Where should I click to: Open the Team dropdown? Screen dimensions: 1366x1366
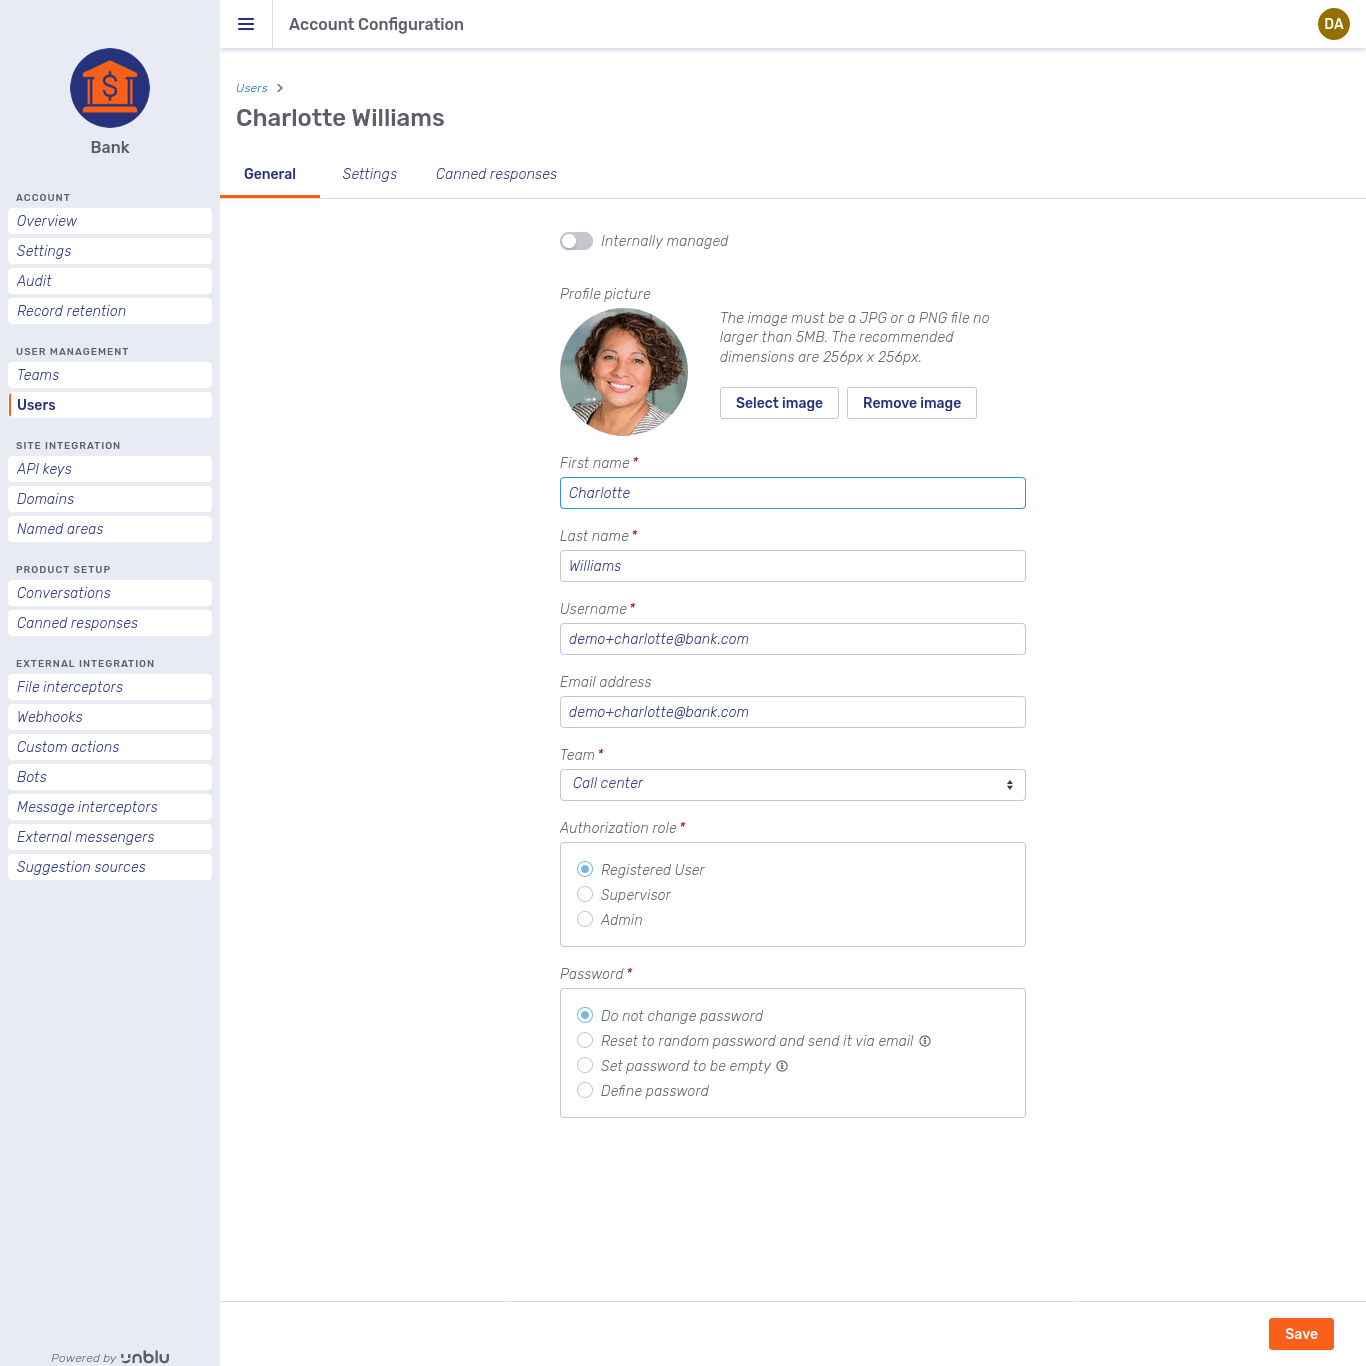click(x=792, y=785)
